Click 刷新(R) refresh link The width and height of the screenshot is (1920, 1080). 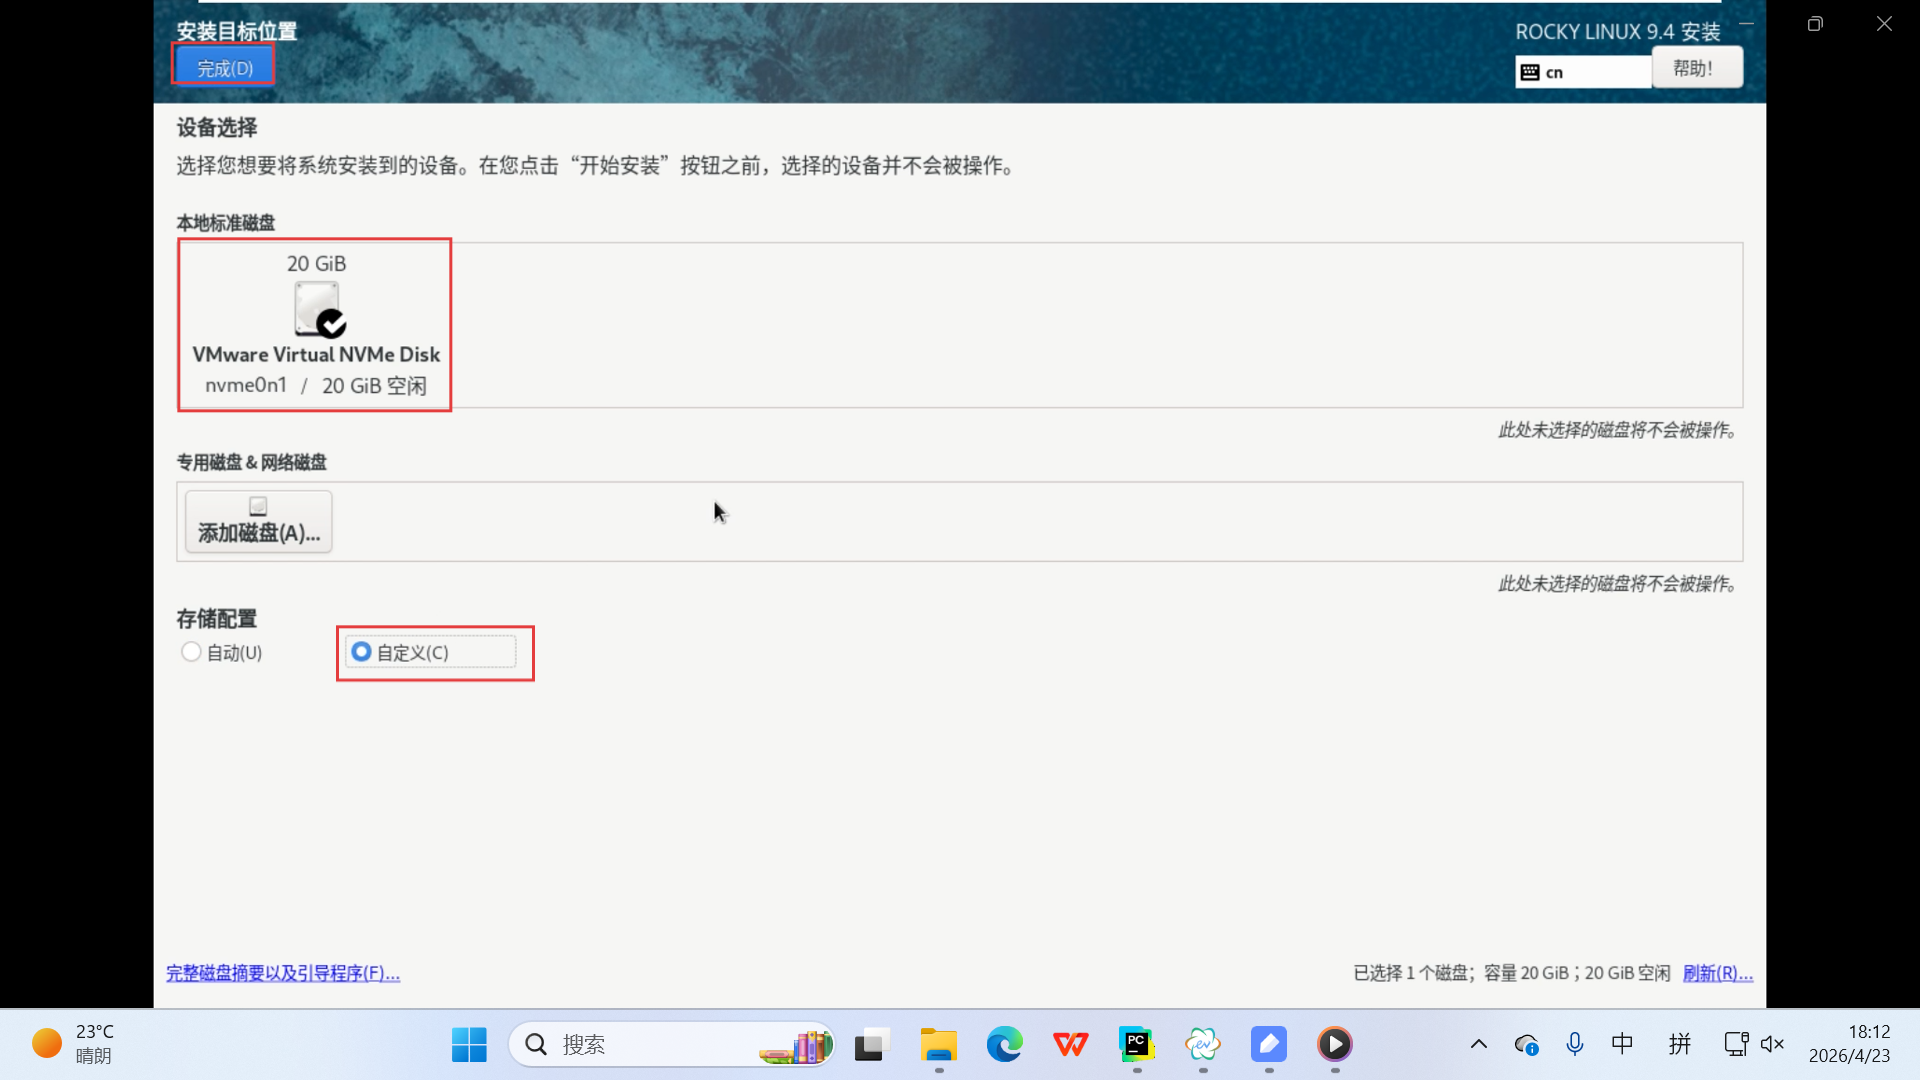pos(1717,973)
